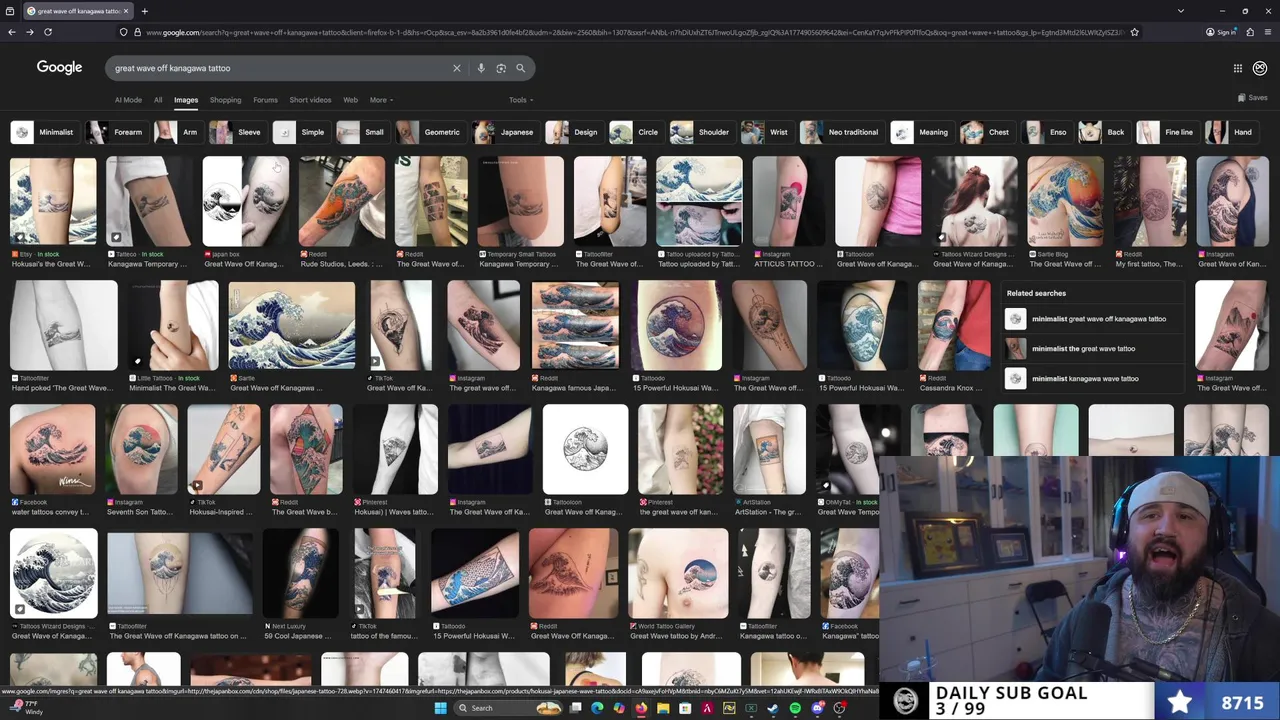Switch to the AI Mode tab
The width and height of the screenshot is (1280, 720).
click(128, 100)
